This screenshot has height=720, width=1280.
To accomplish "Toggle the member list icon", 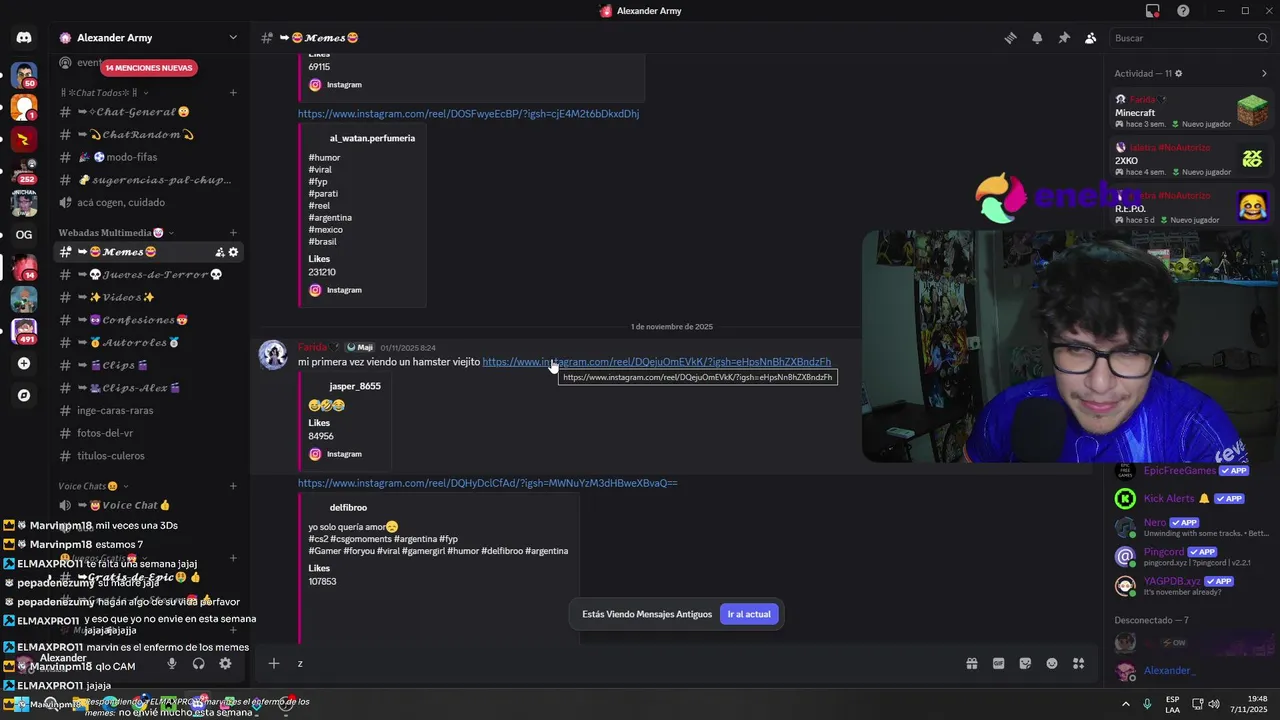I will (x=1090, y=38).
